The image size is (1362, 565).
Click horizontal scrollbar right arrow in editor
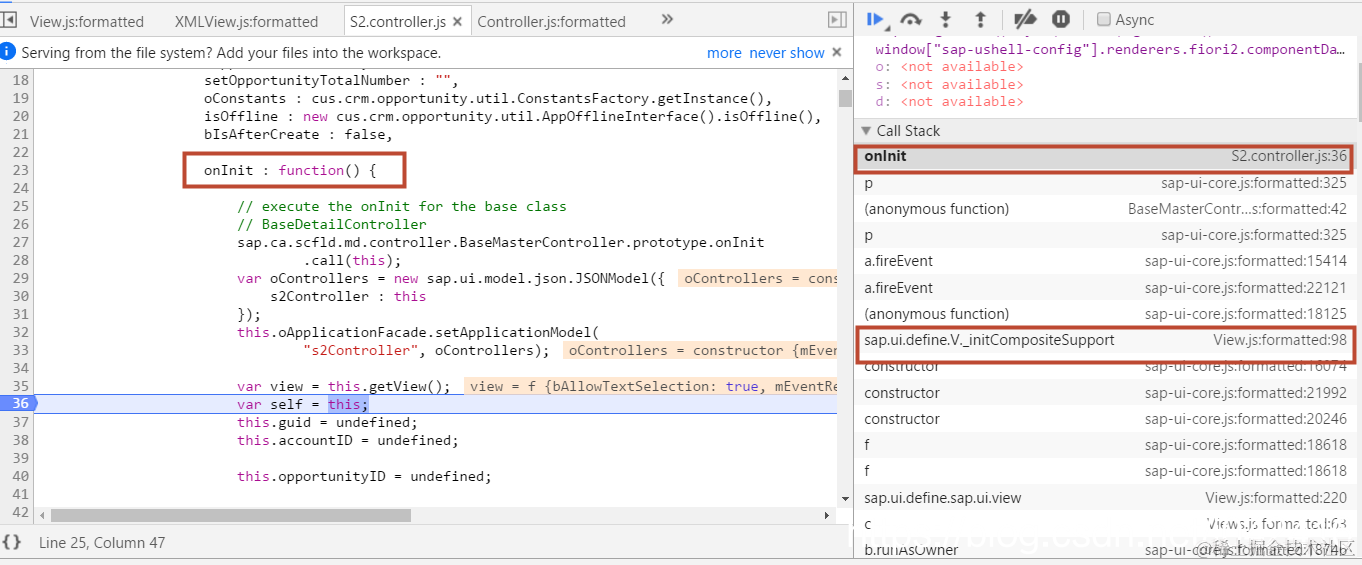[827, 516]
